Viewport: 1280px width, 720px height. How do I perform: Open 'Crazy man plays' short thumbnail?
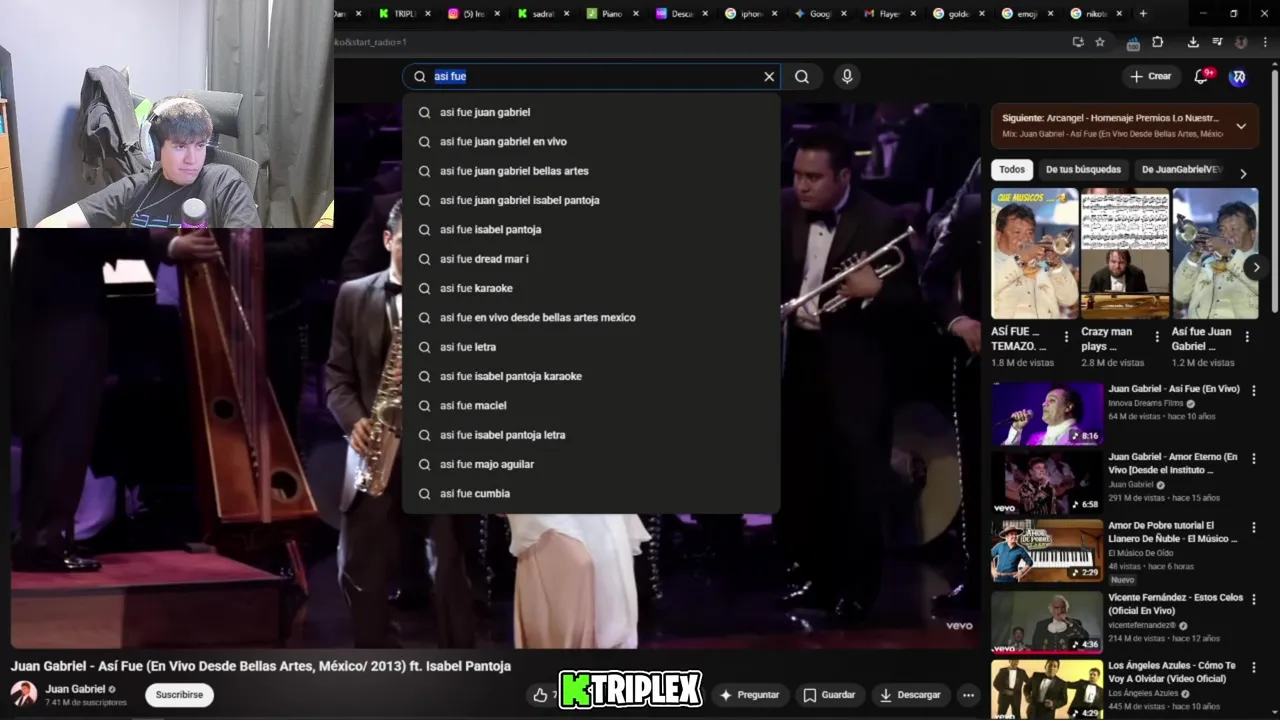(1125, 254)
